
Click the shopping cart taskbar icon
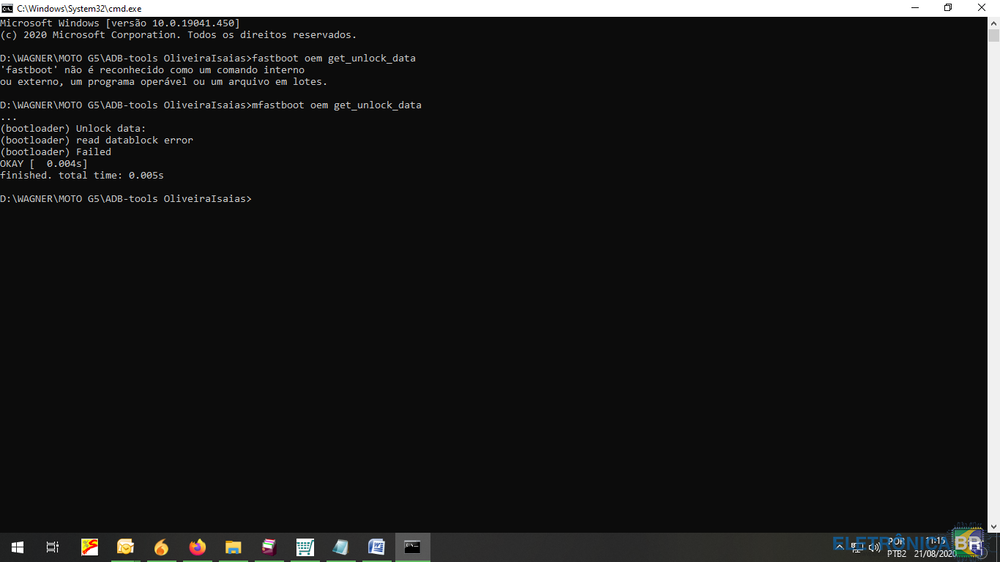(x=305, y=547)
